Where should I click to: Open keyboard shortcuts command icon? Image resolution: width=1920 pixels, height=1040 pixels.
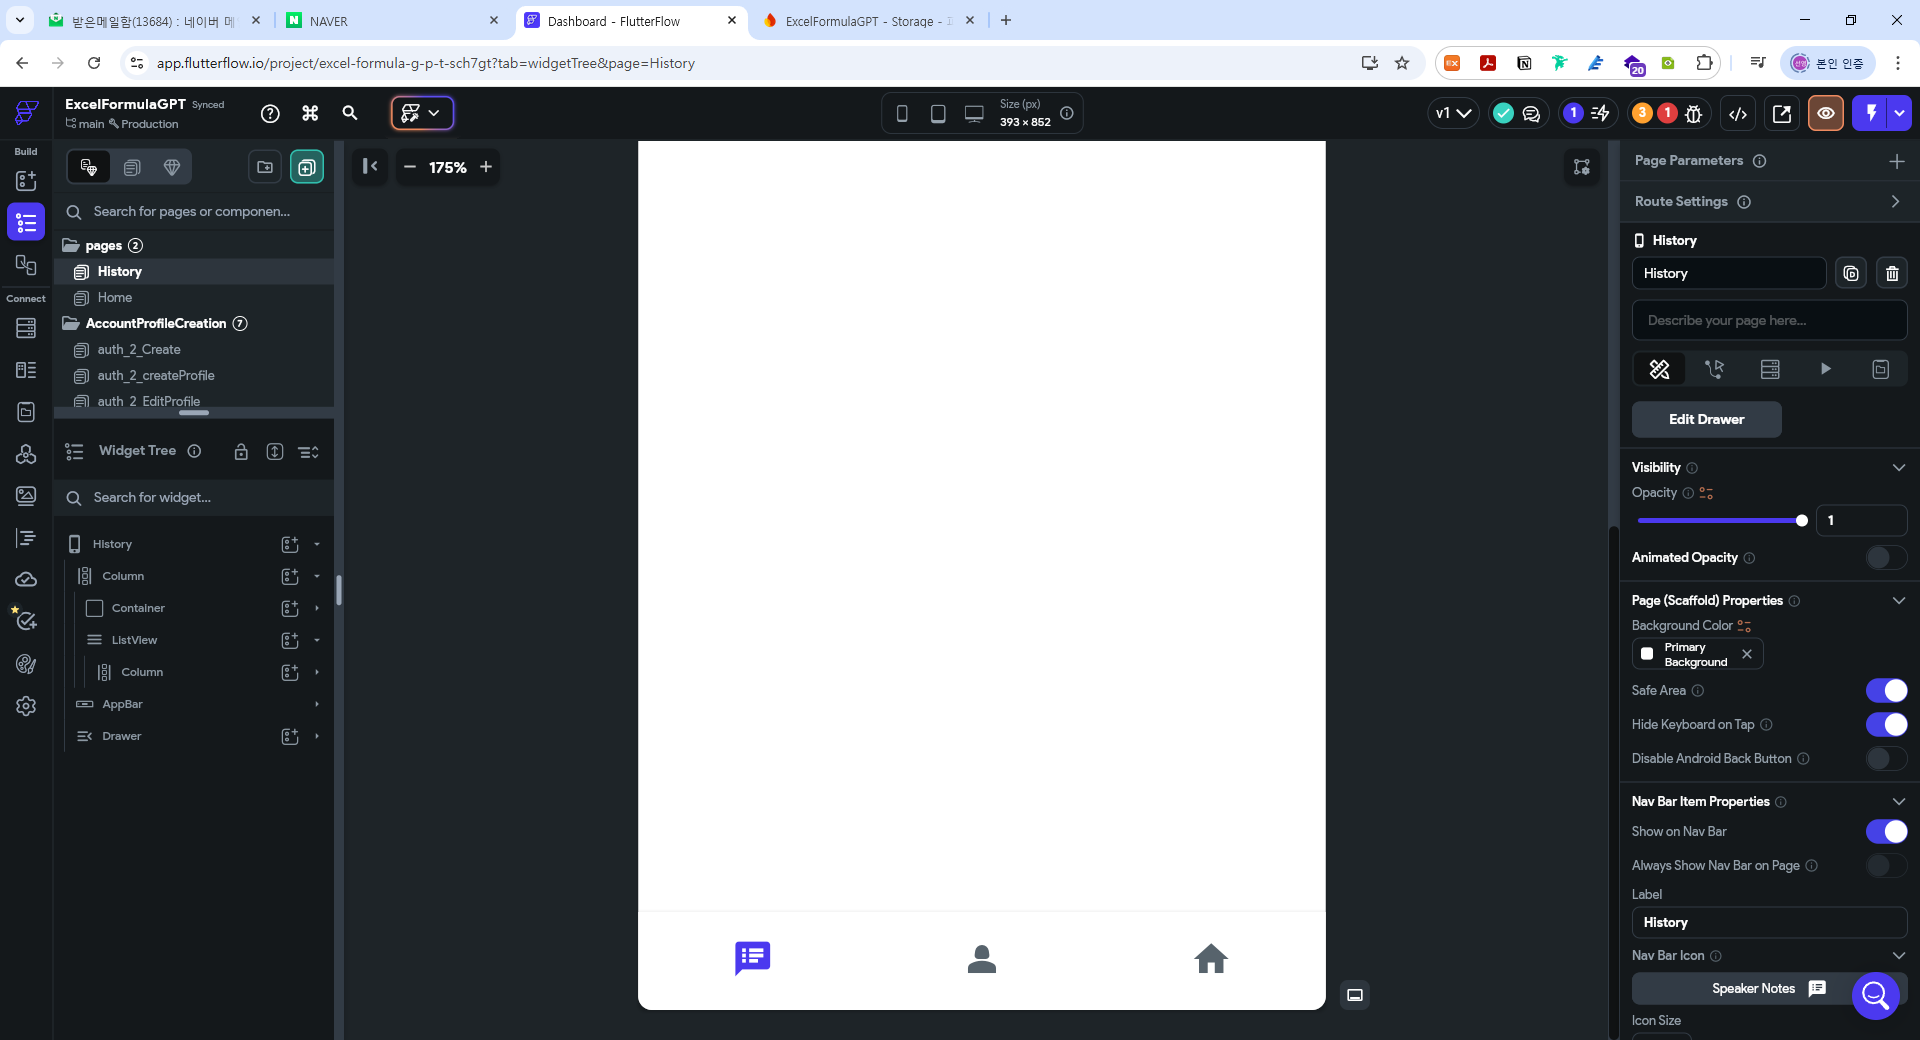point(310,113)
